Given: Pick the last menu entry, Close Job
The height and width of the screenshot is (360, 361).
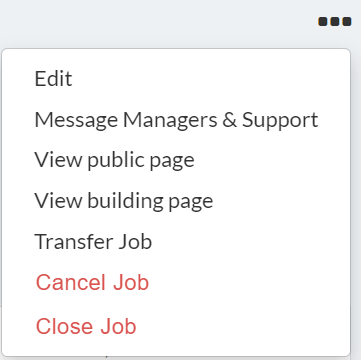Looking at the screenshot, I should [x=86, y=326].
